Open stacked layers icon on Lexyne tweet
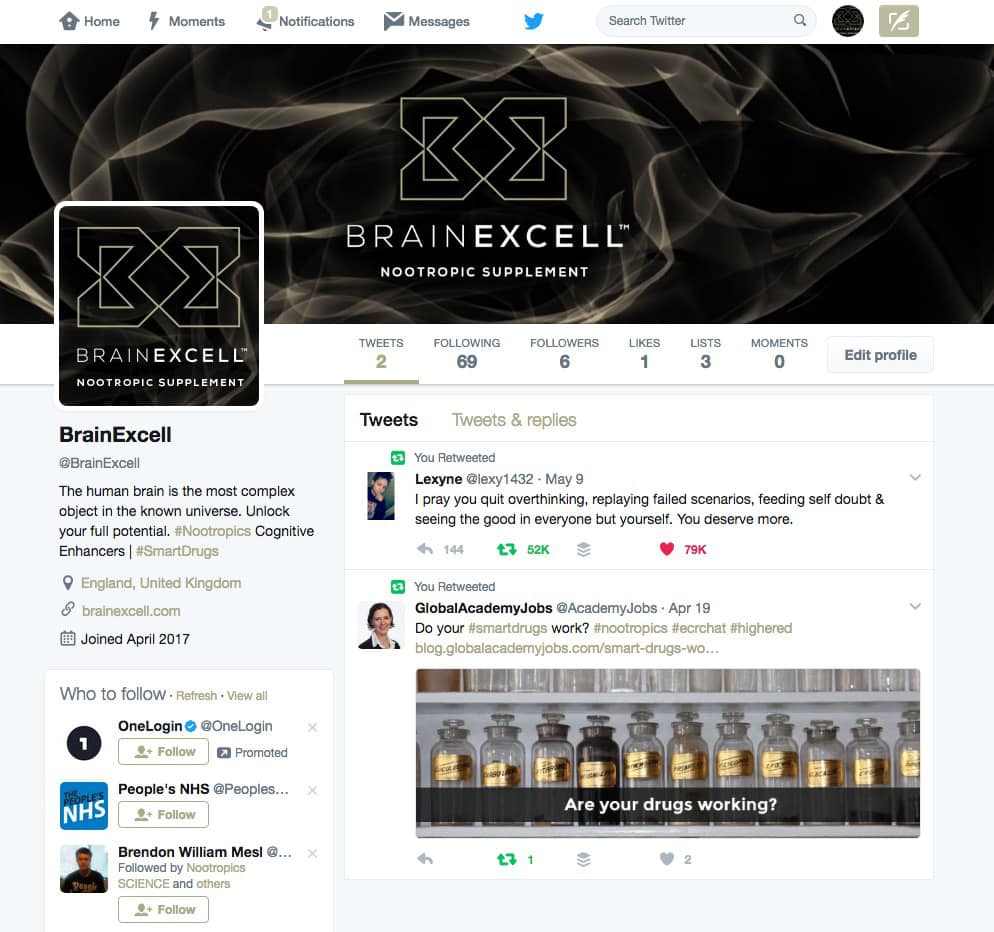 [x=584, y=549]
